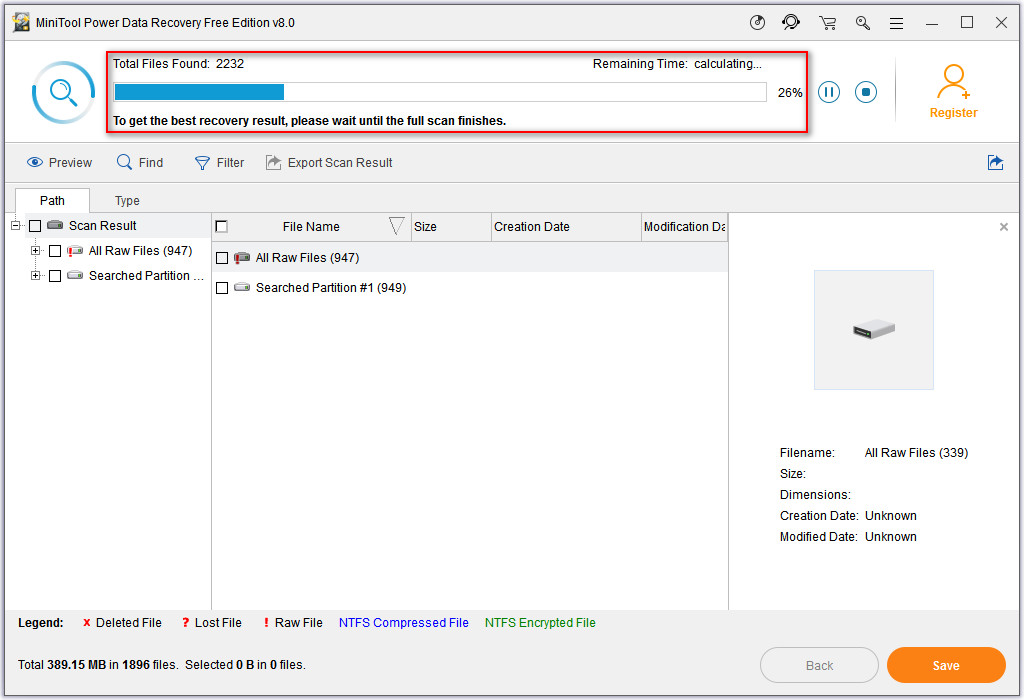
Task: Open the bootable media disc icon
Action: [x=757, y=23]
